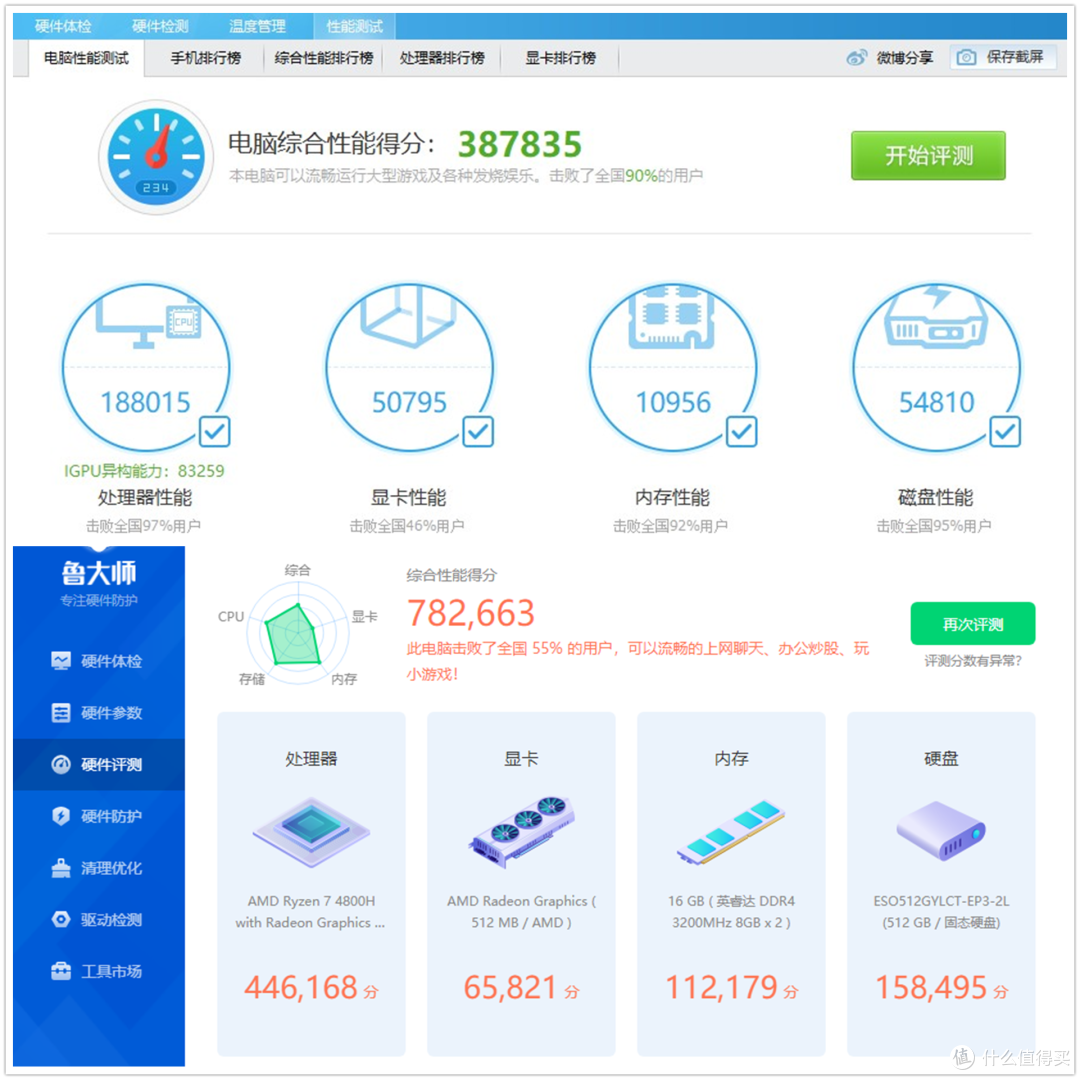The height and width of the screenshot is (1080, 1080).
Task: Open the 显卡排行榜 sub-tab
Action: (x=560, y=58)
